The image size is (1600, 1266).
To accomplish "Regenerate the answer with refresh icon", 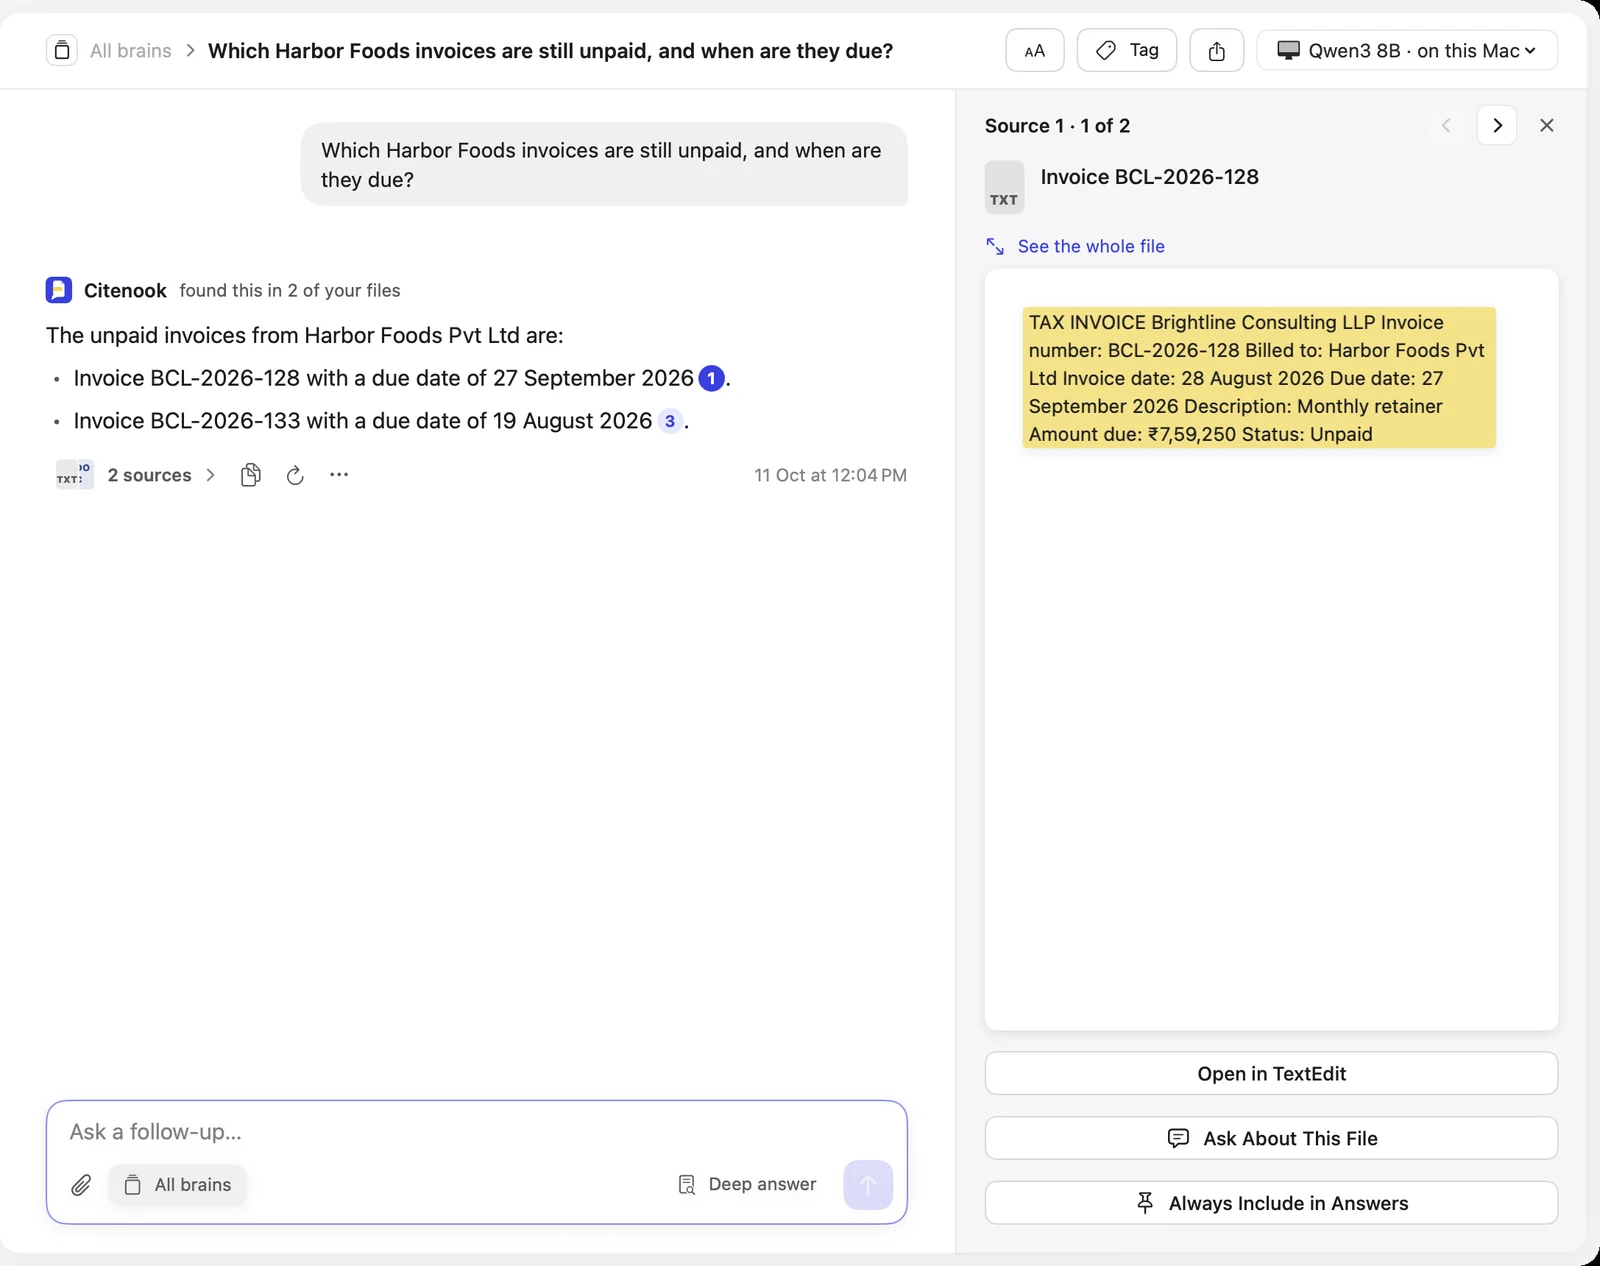I will click(x=295, y=475).
